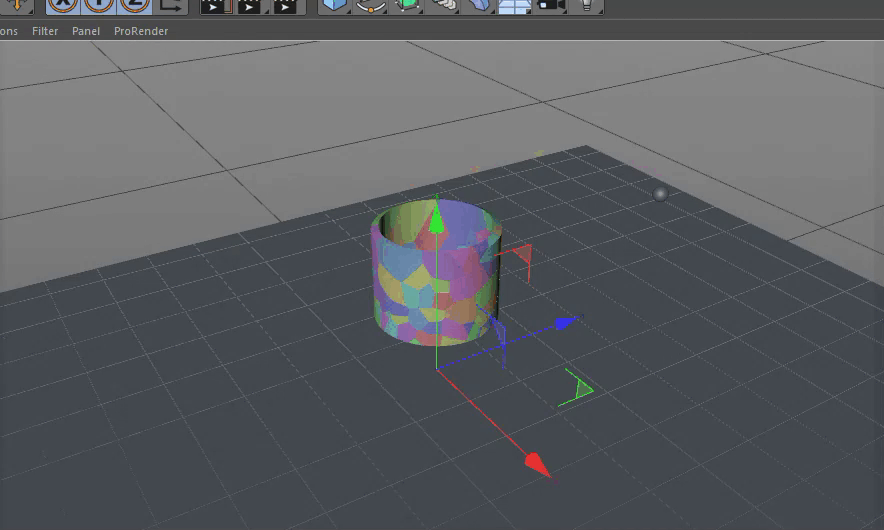Open the partially visible Options menu

click(x=8, y=31)
